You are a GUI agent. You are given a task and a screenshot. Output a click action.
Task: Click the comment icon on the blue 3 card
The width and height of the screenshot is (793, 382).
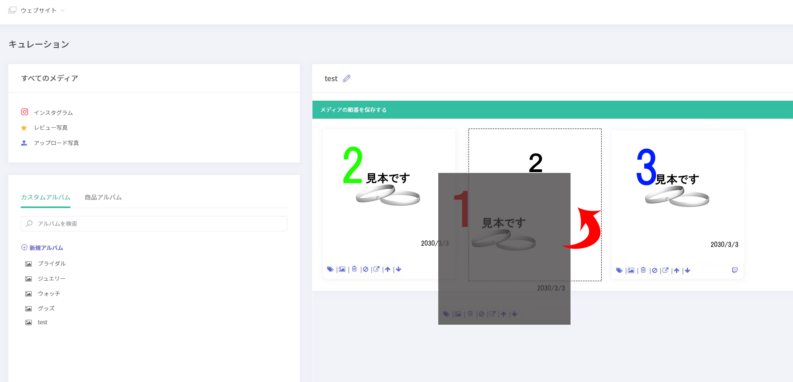click(x=735, y=270)
